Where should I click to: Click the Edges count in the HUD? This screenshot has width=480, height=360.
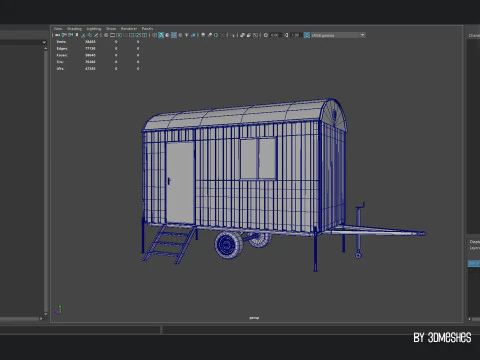(x=90, y=48)
